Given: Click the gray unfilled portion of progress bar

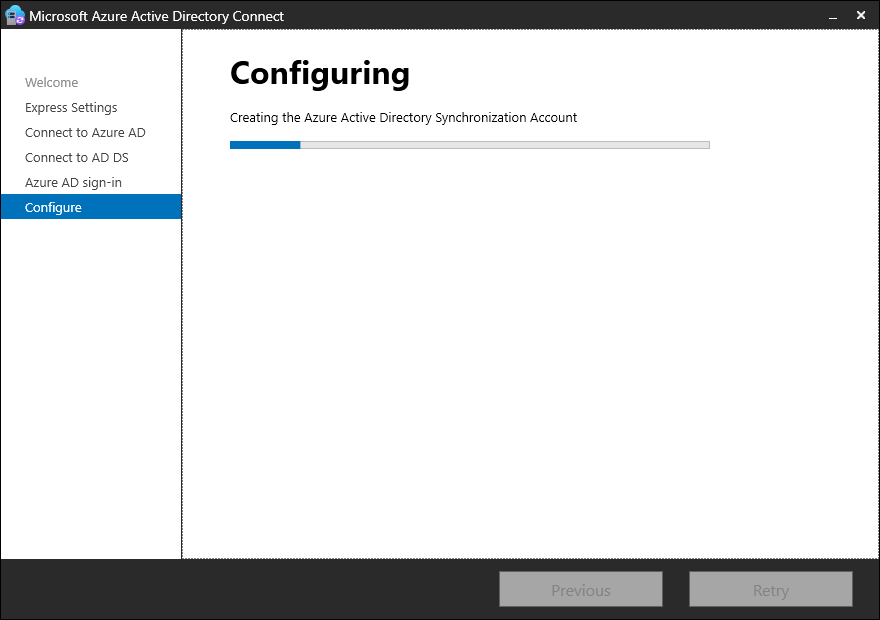Looking at the screenshot, I should point(505,145).
